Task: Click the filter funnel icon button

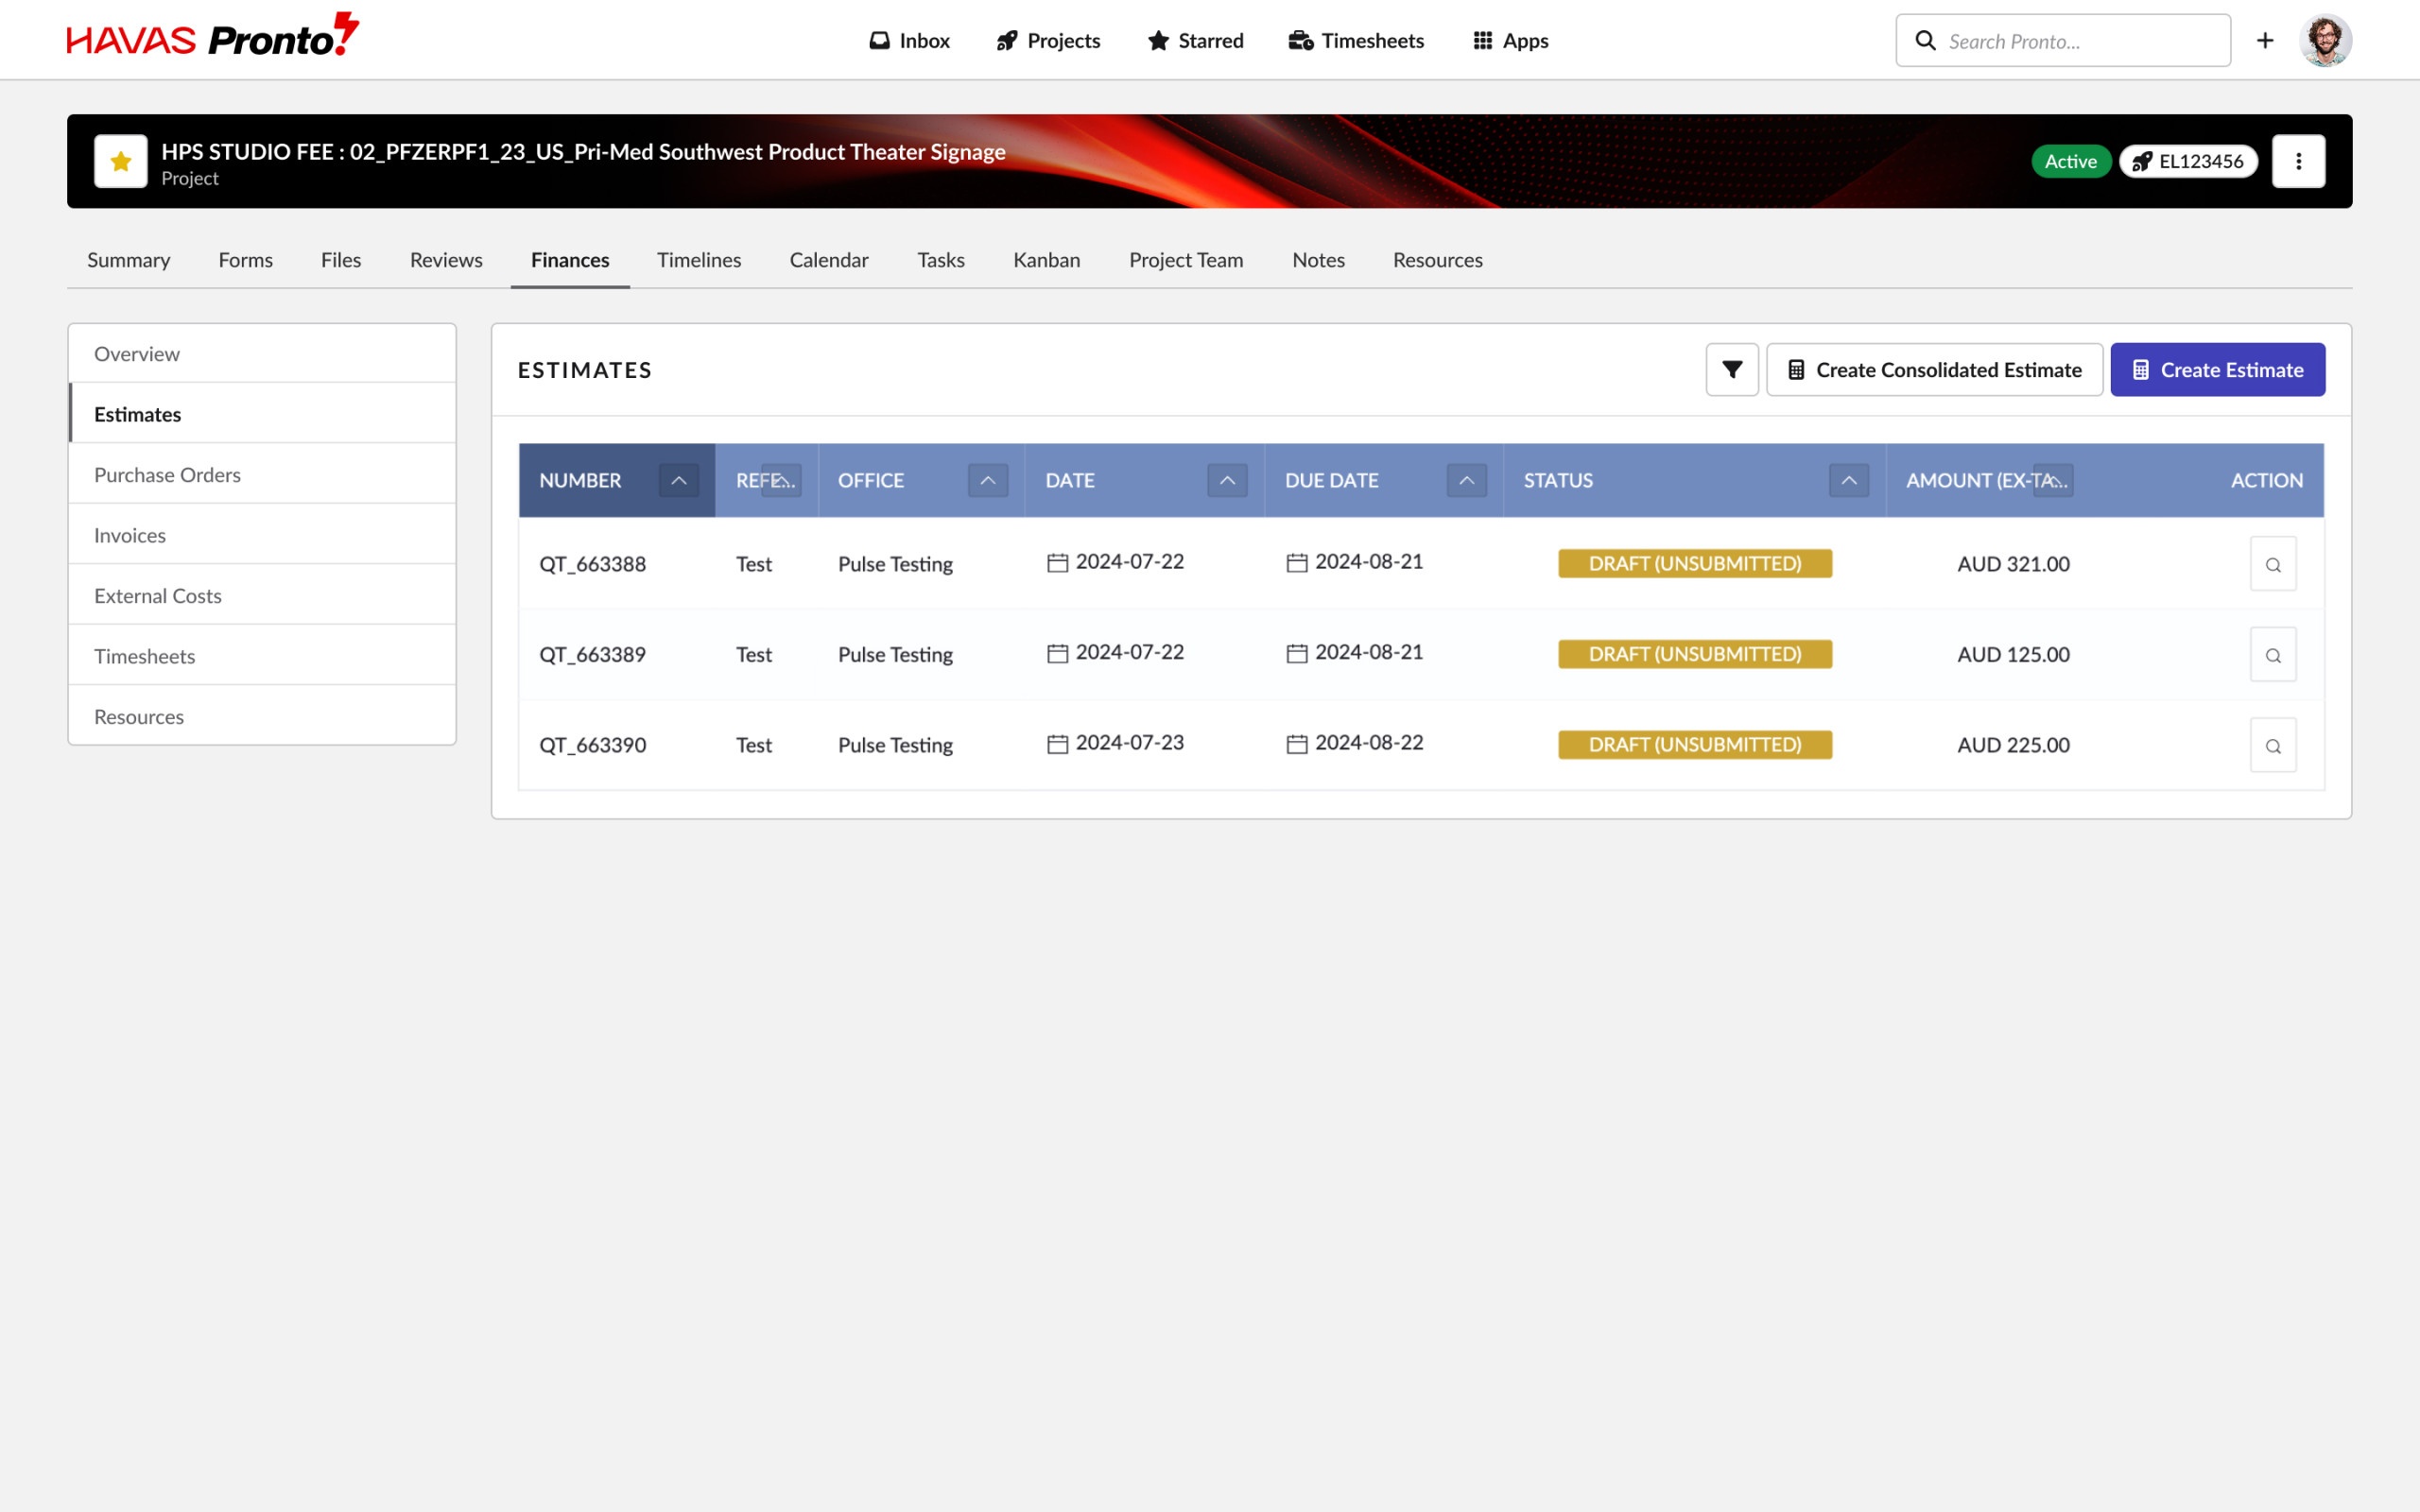Action: 1732,370
